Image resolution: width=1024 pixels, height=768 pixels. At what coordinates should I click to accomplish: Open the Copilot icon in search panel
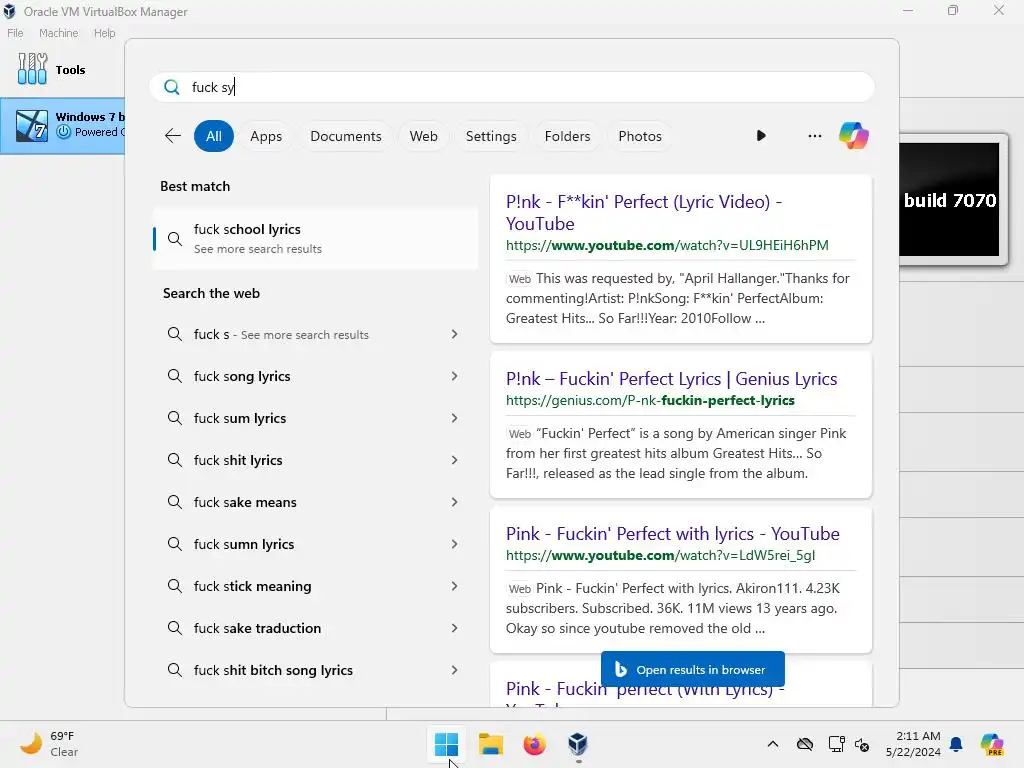[854, 136]
